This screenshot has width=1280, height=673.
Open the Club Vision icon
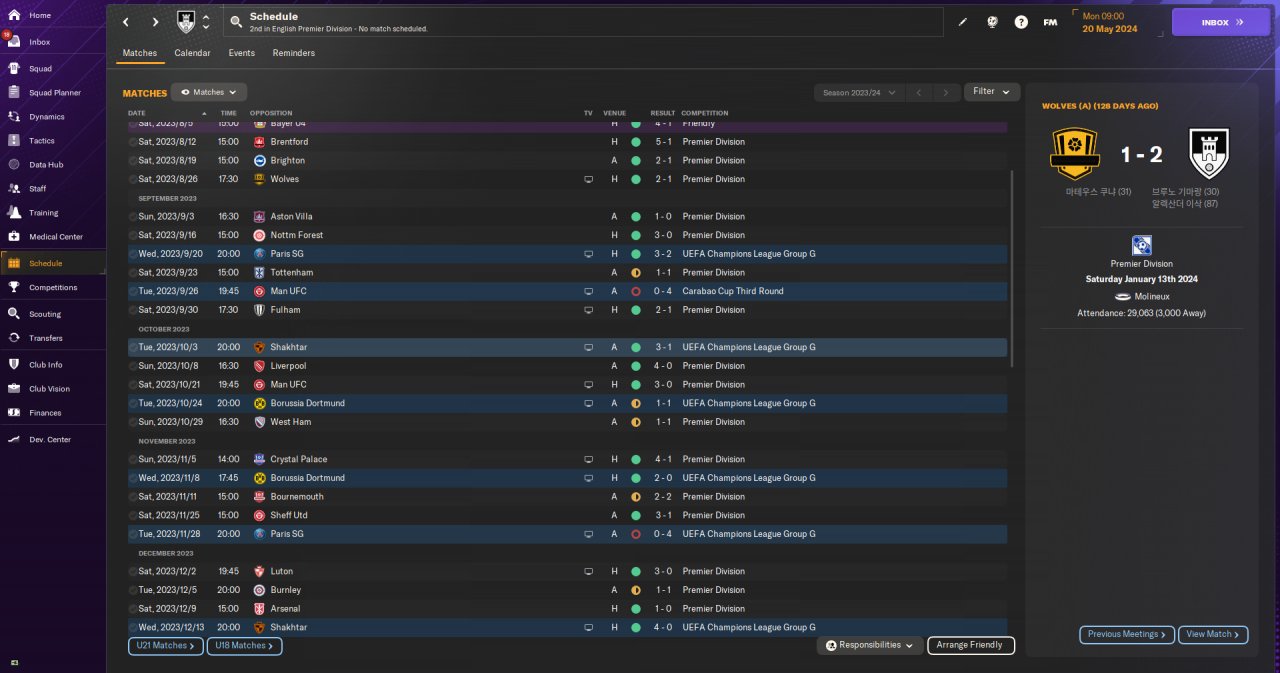[14, 389]
